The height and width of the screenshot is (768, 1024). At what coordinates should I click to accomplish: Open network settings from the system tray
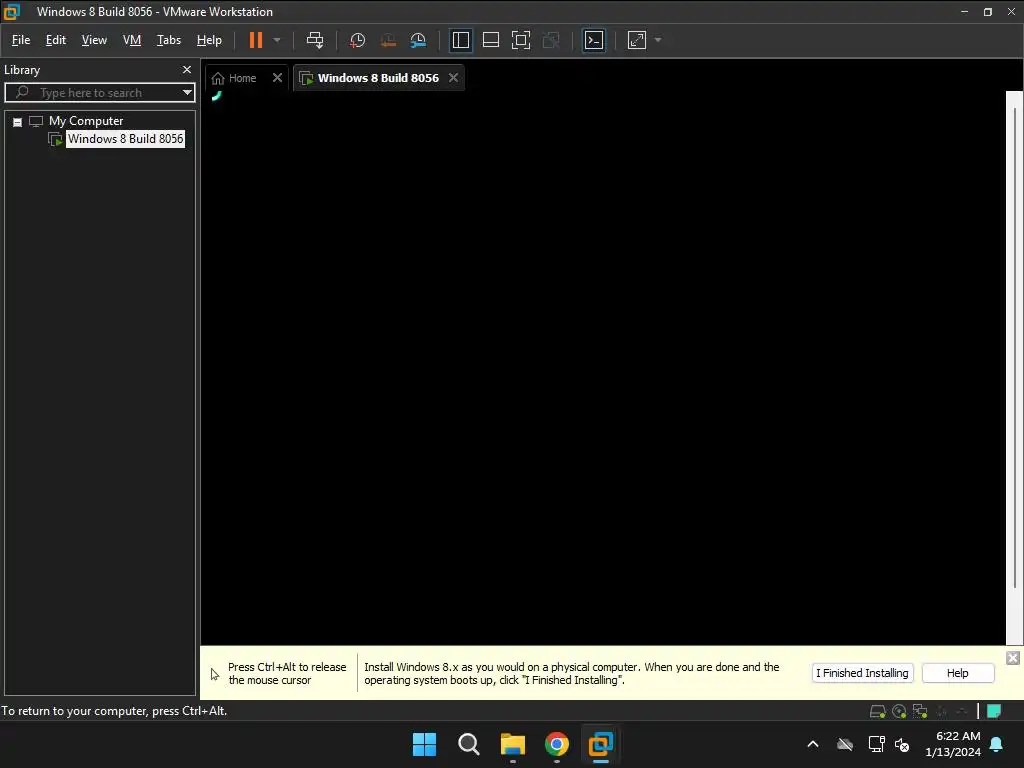(876, 744)
